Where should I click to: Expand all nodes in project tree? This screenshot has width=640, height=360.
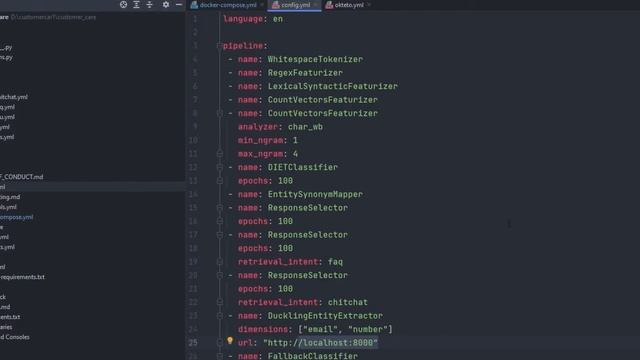[136, 4]
